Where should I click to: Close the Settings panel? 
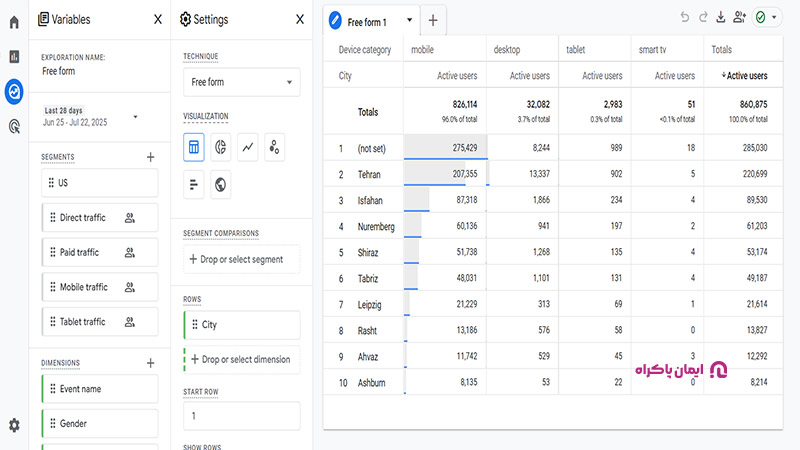(x=299, y=19)
